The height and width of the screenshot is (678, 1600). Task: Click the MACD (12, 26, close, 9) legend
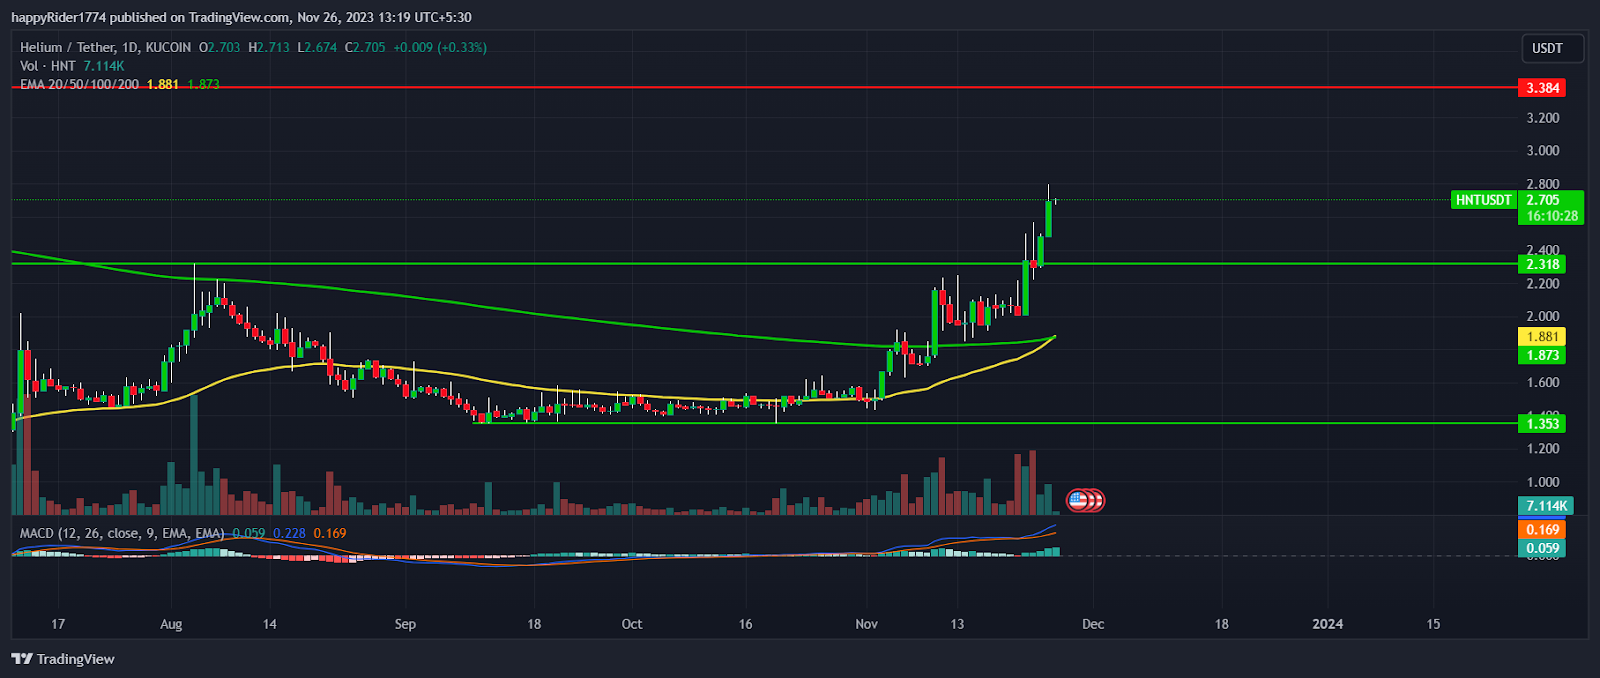pyautogui.click(x=122, y=533)
